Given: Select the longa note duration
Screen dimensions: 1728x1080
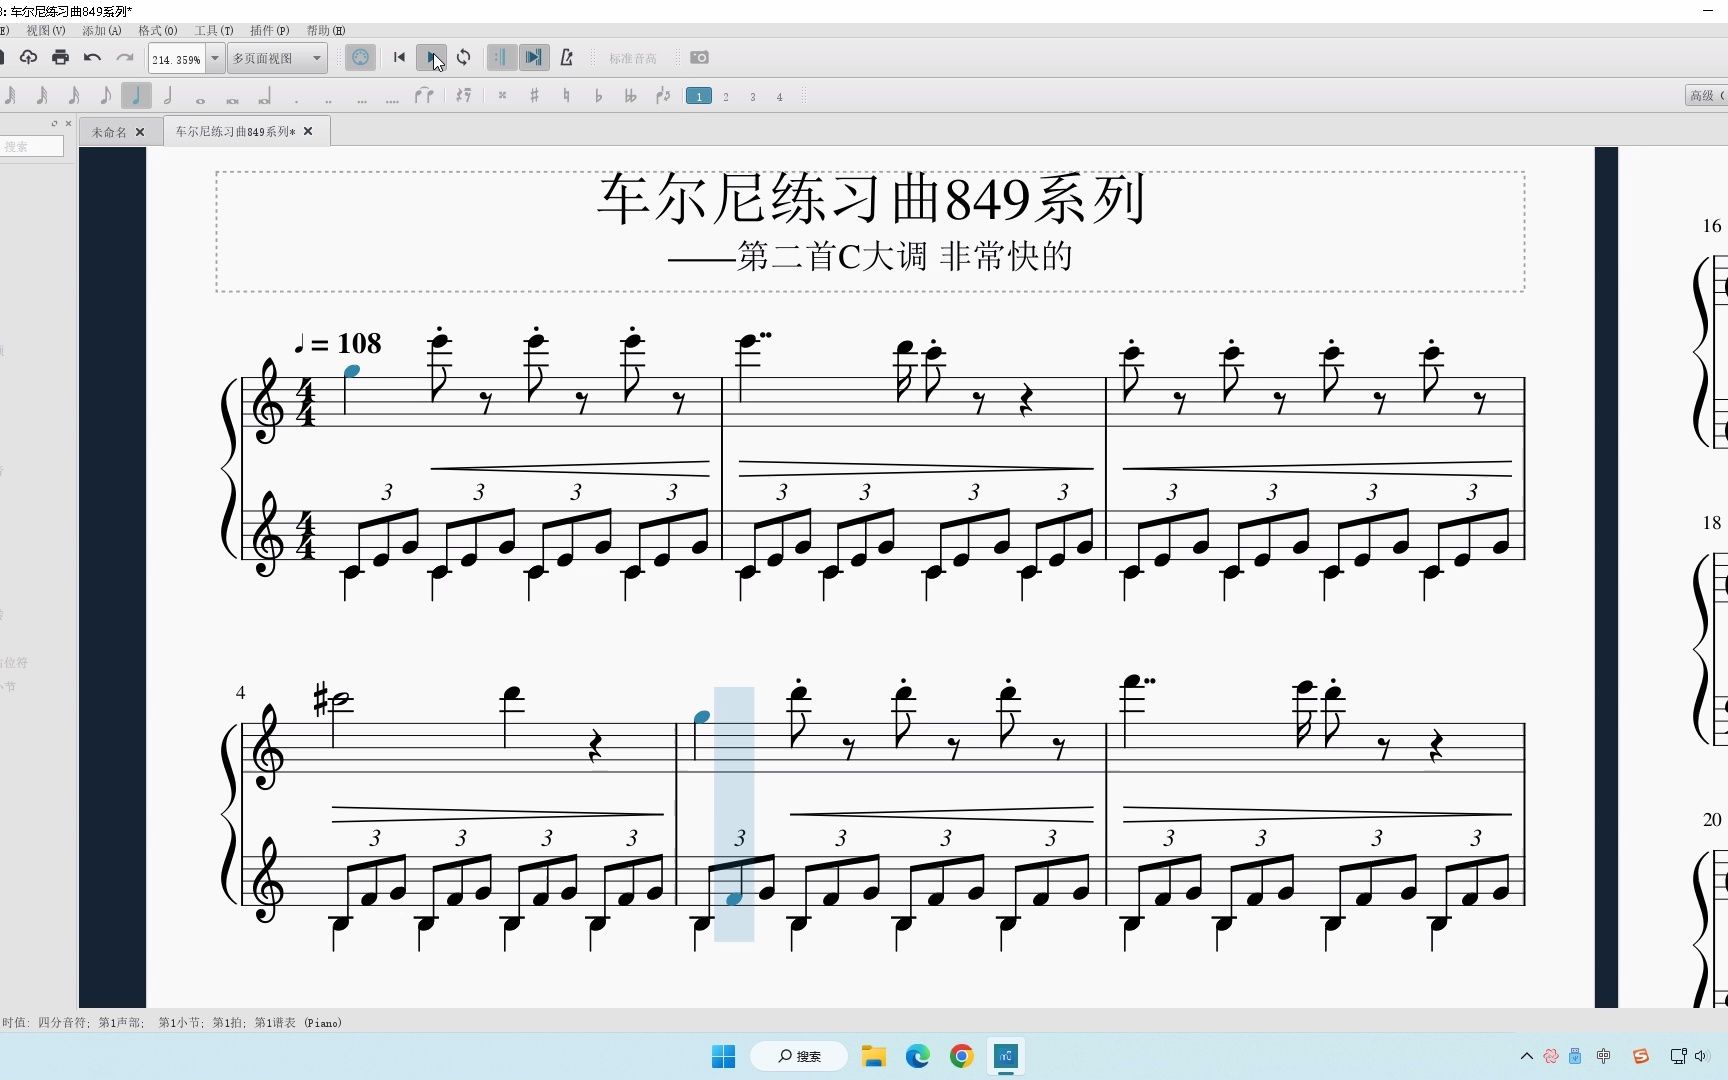Looking at the screenshot, I should [264, 97].
